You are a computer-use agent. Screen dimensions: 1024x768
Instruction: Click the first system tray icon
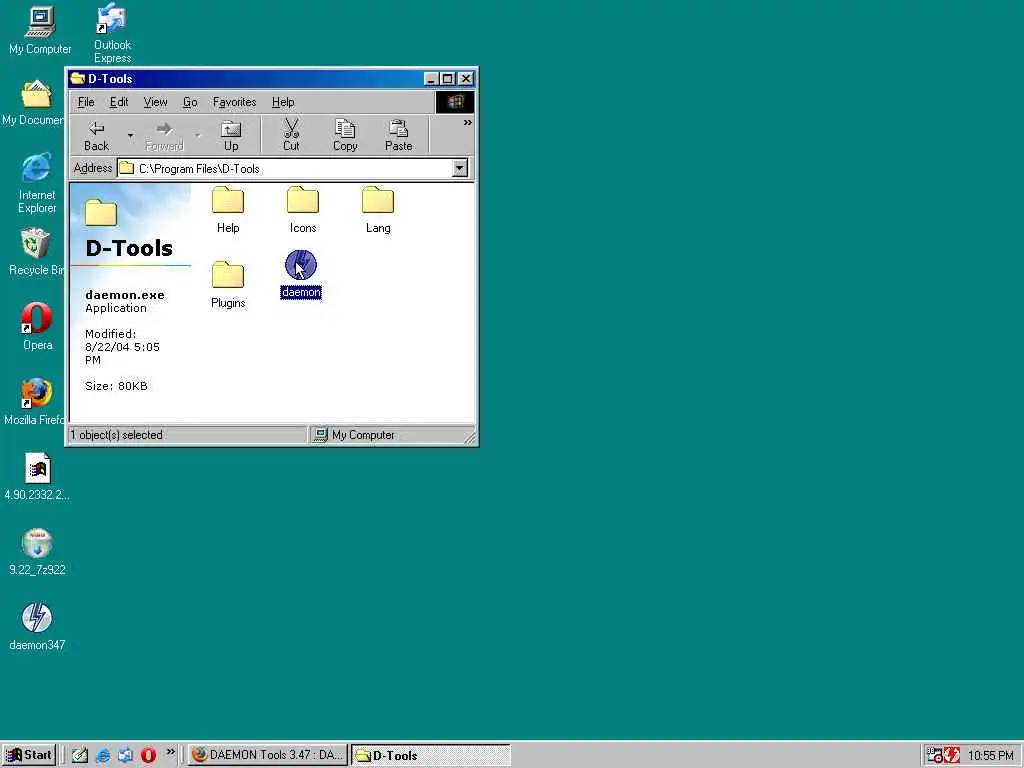pyautogui.click(x=935, y=755)
